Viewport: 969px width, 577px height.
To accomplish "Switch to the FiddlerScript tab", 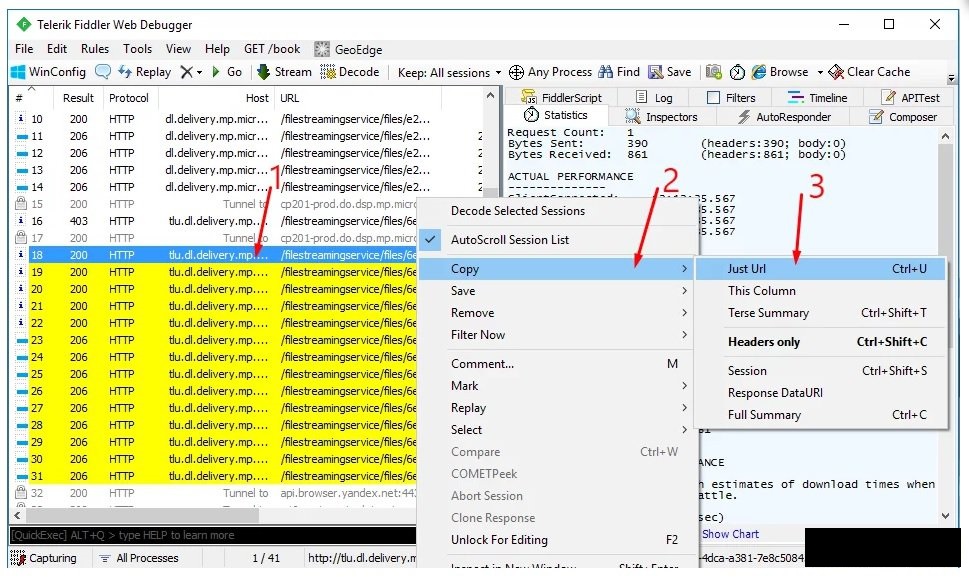I will tap(561, 98).
